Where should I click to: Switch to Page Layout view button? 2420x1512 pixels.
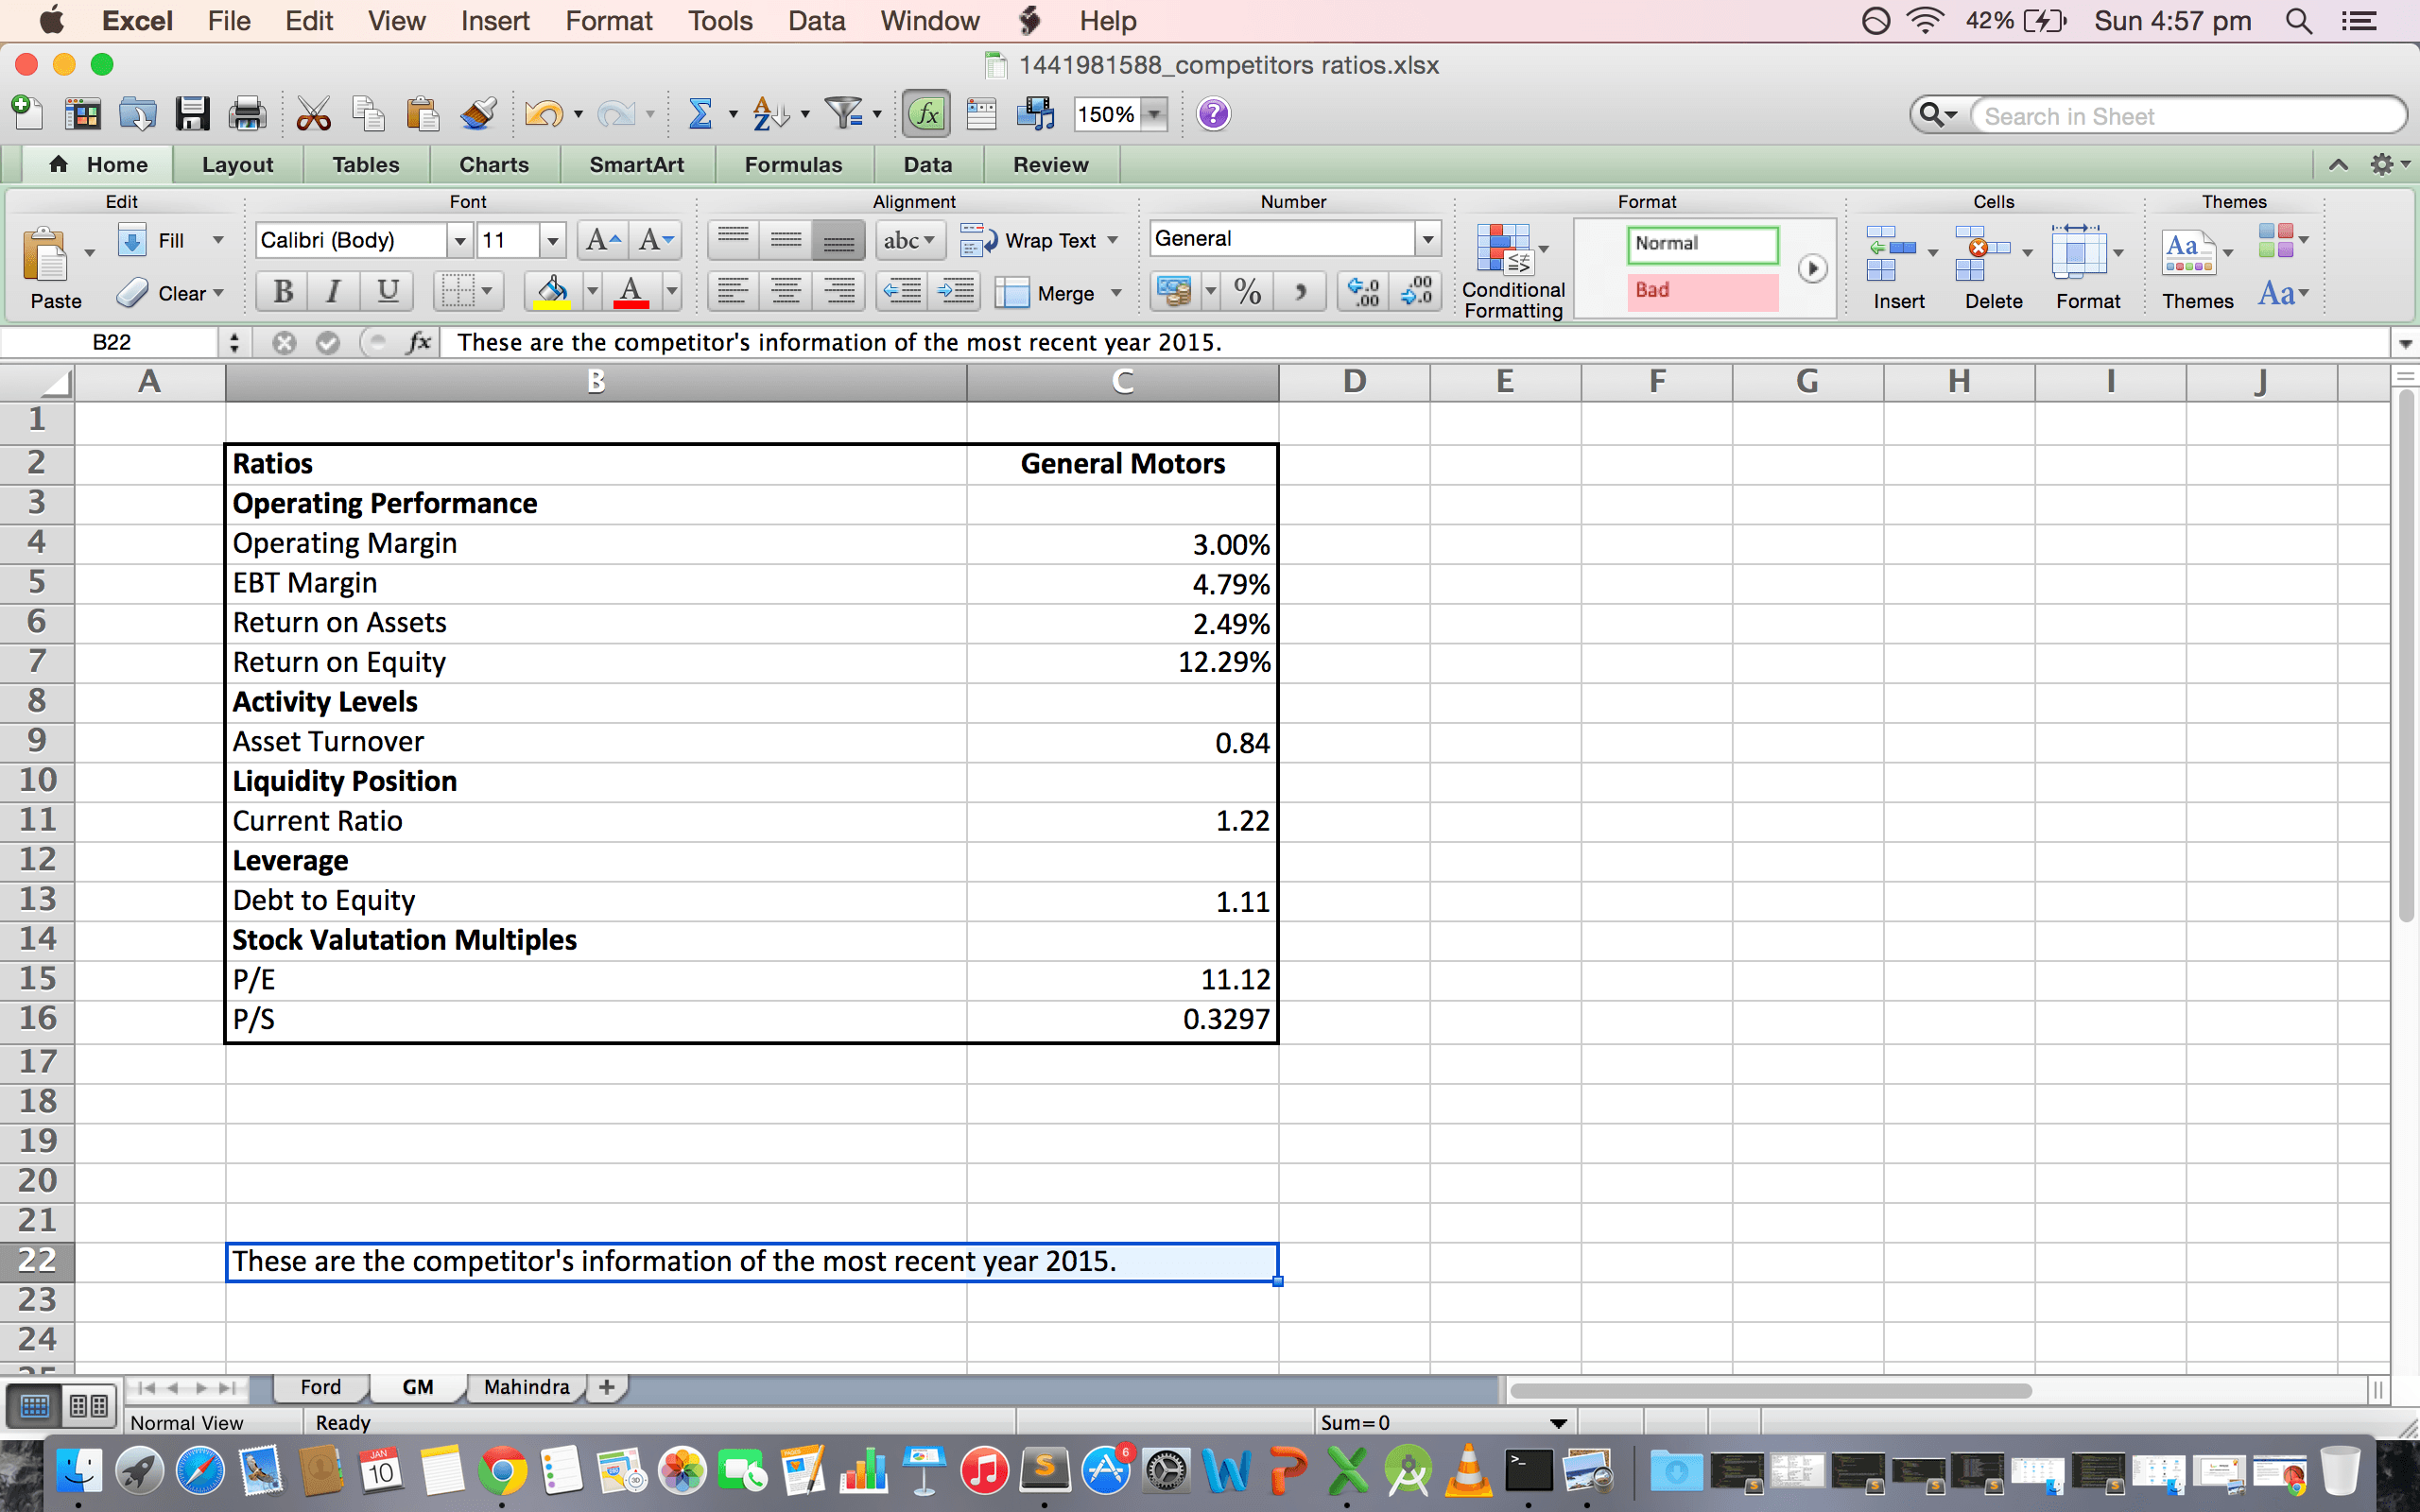click(x=88, y=1406)
